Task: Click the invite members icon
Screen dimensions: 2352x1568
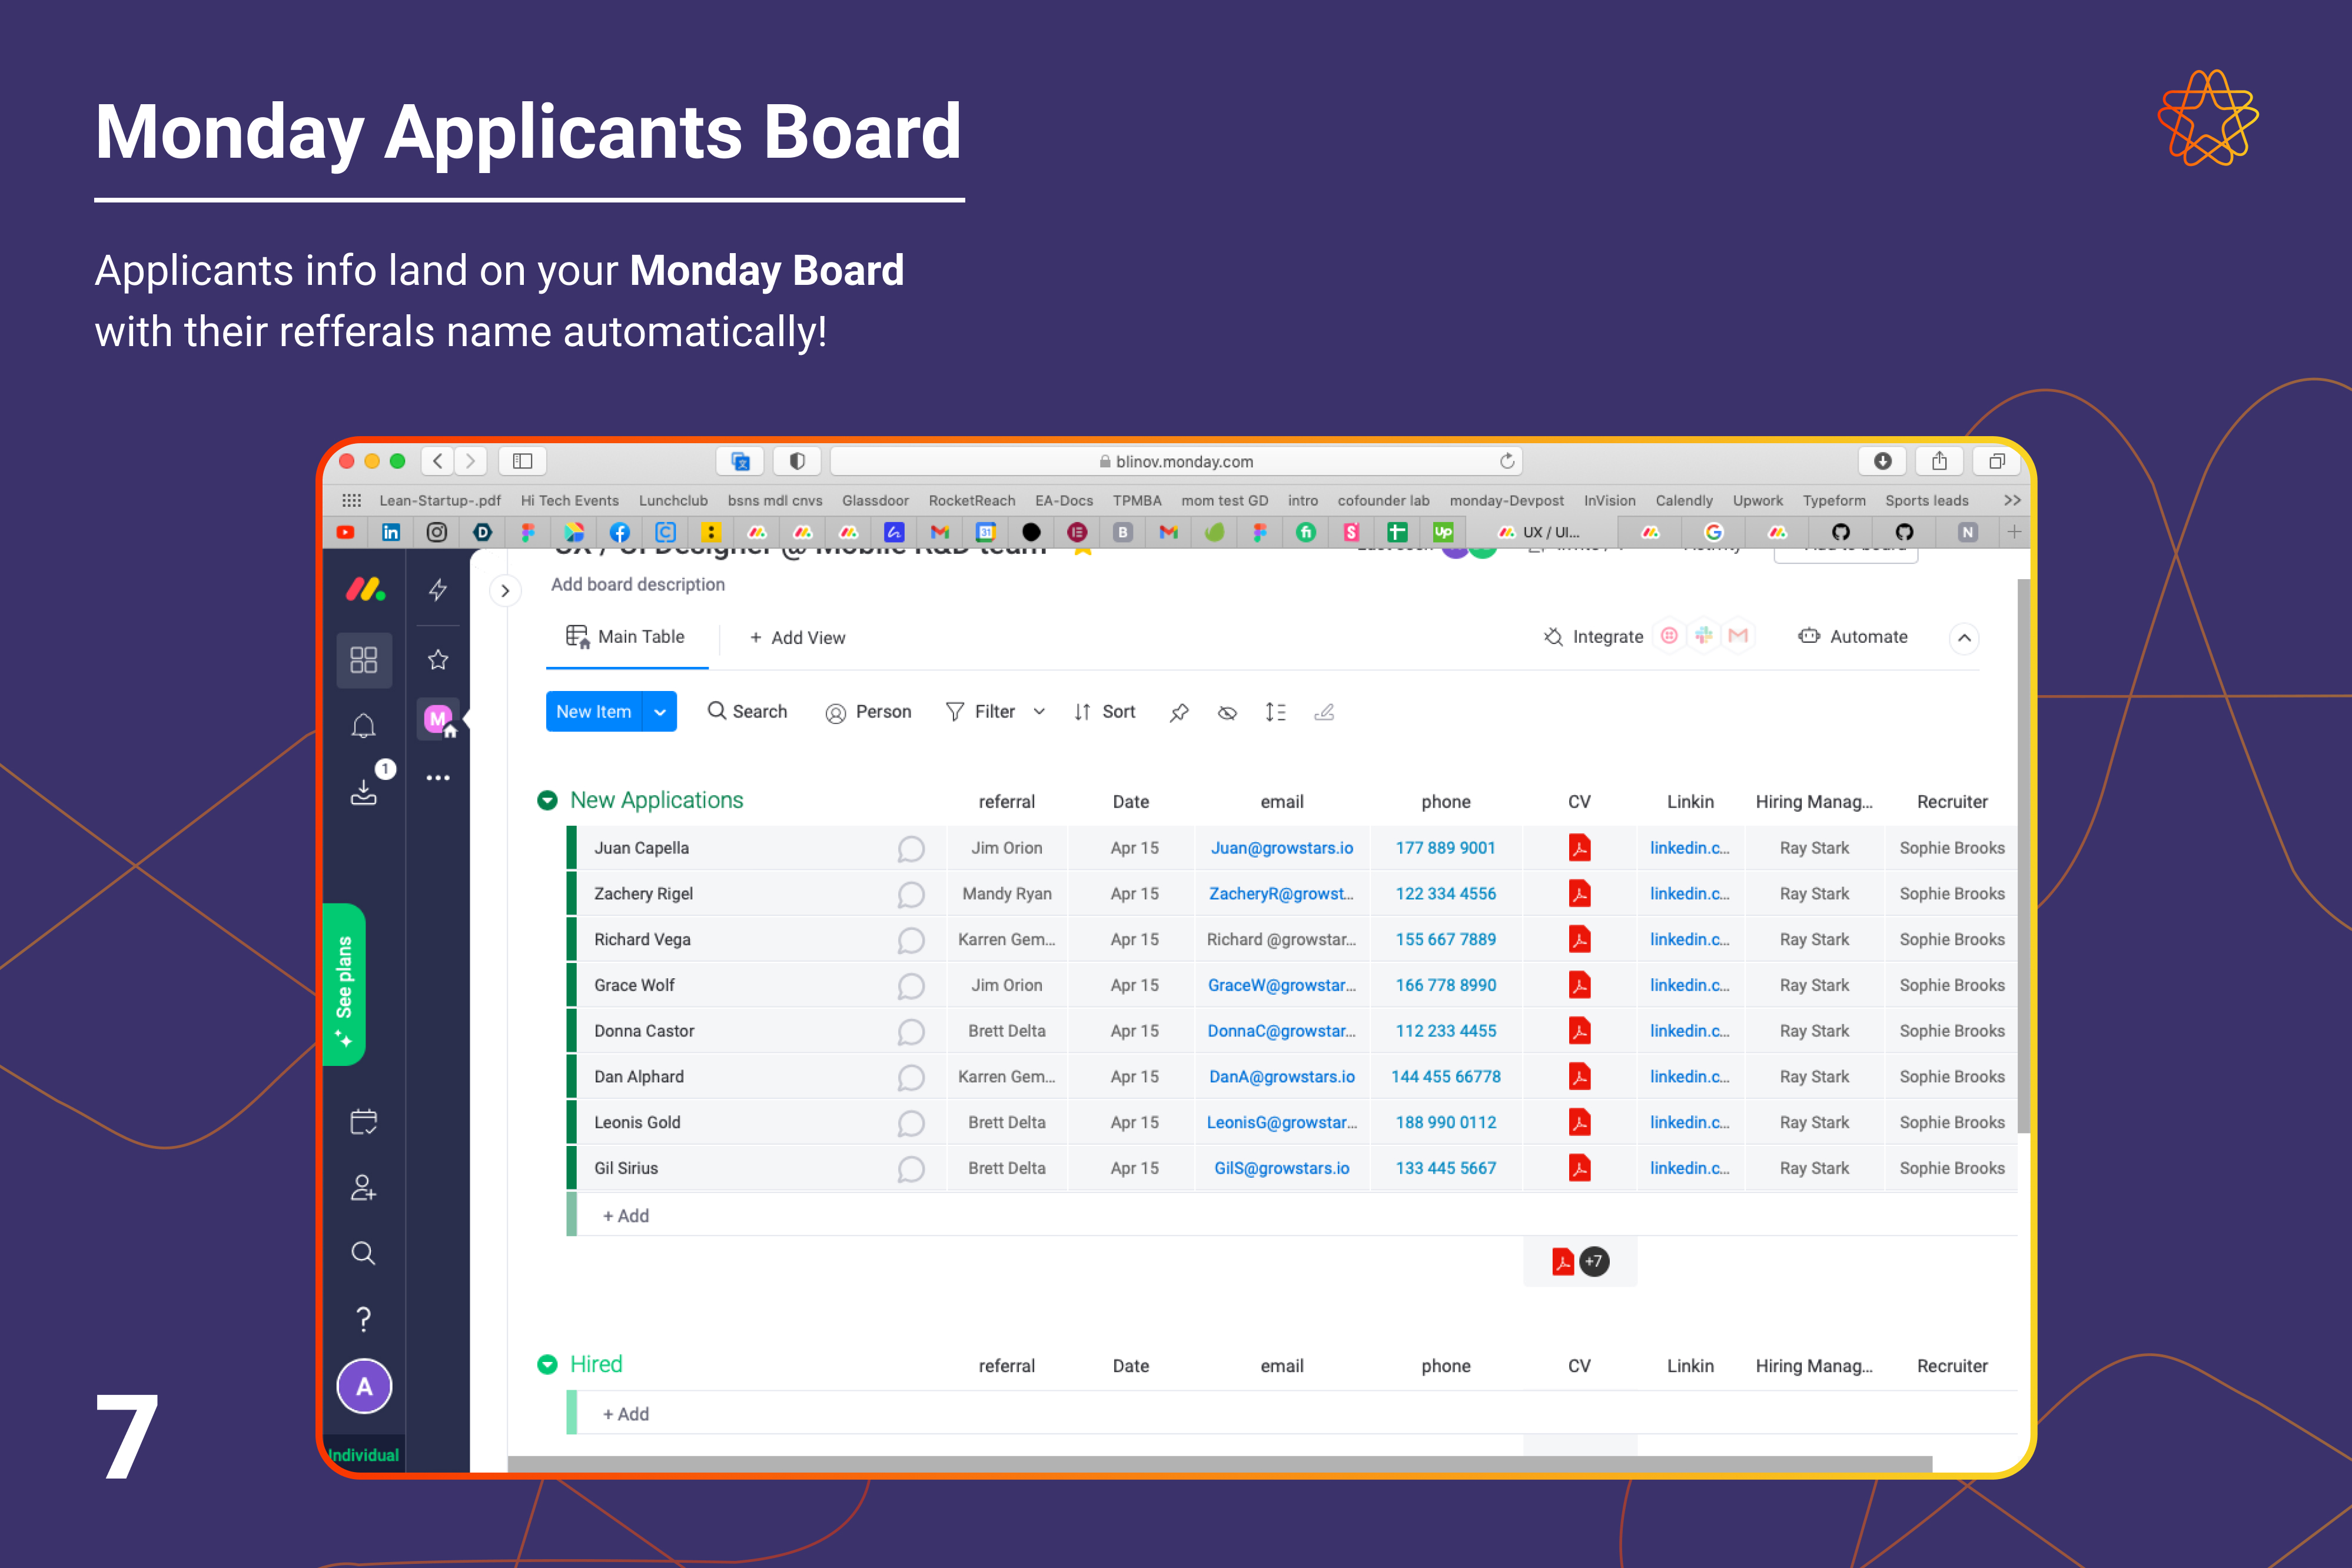Action: coord(363,1187)
